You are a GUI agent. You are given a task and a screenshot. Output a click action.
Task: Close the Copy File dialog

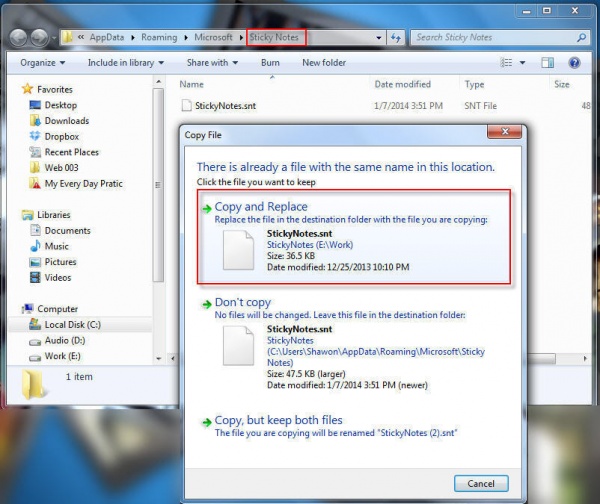click(504, 131)
